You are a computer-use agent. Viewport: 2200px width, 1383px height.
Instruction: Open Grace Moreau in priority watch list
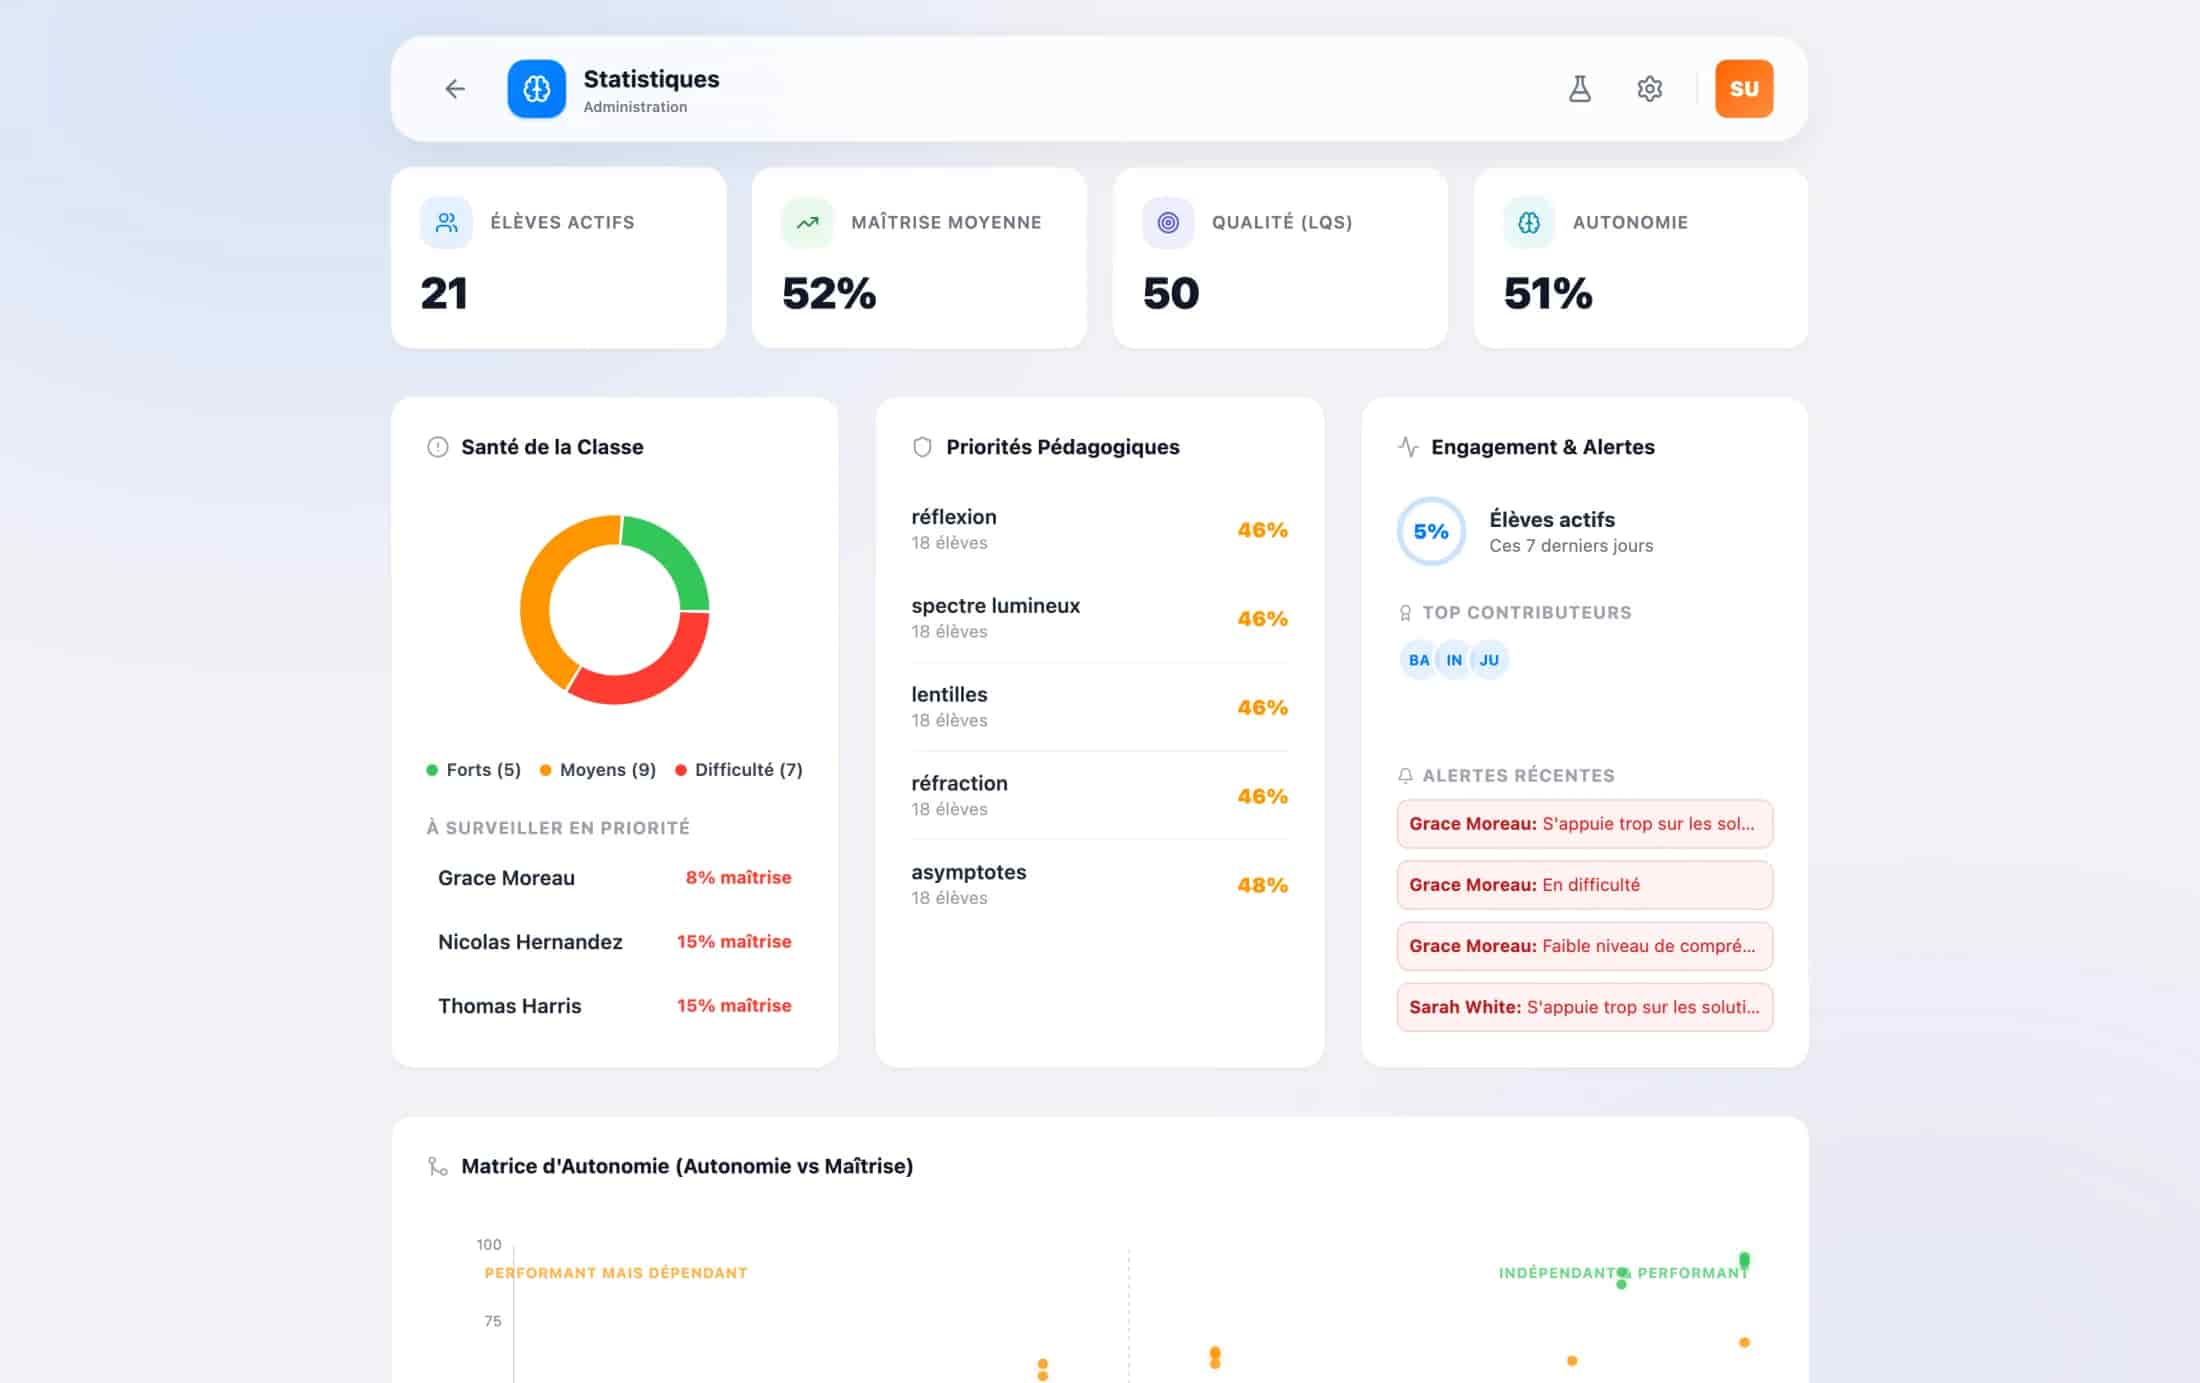[614, 878]
